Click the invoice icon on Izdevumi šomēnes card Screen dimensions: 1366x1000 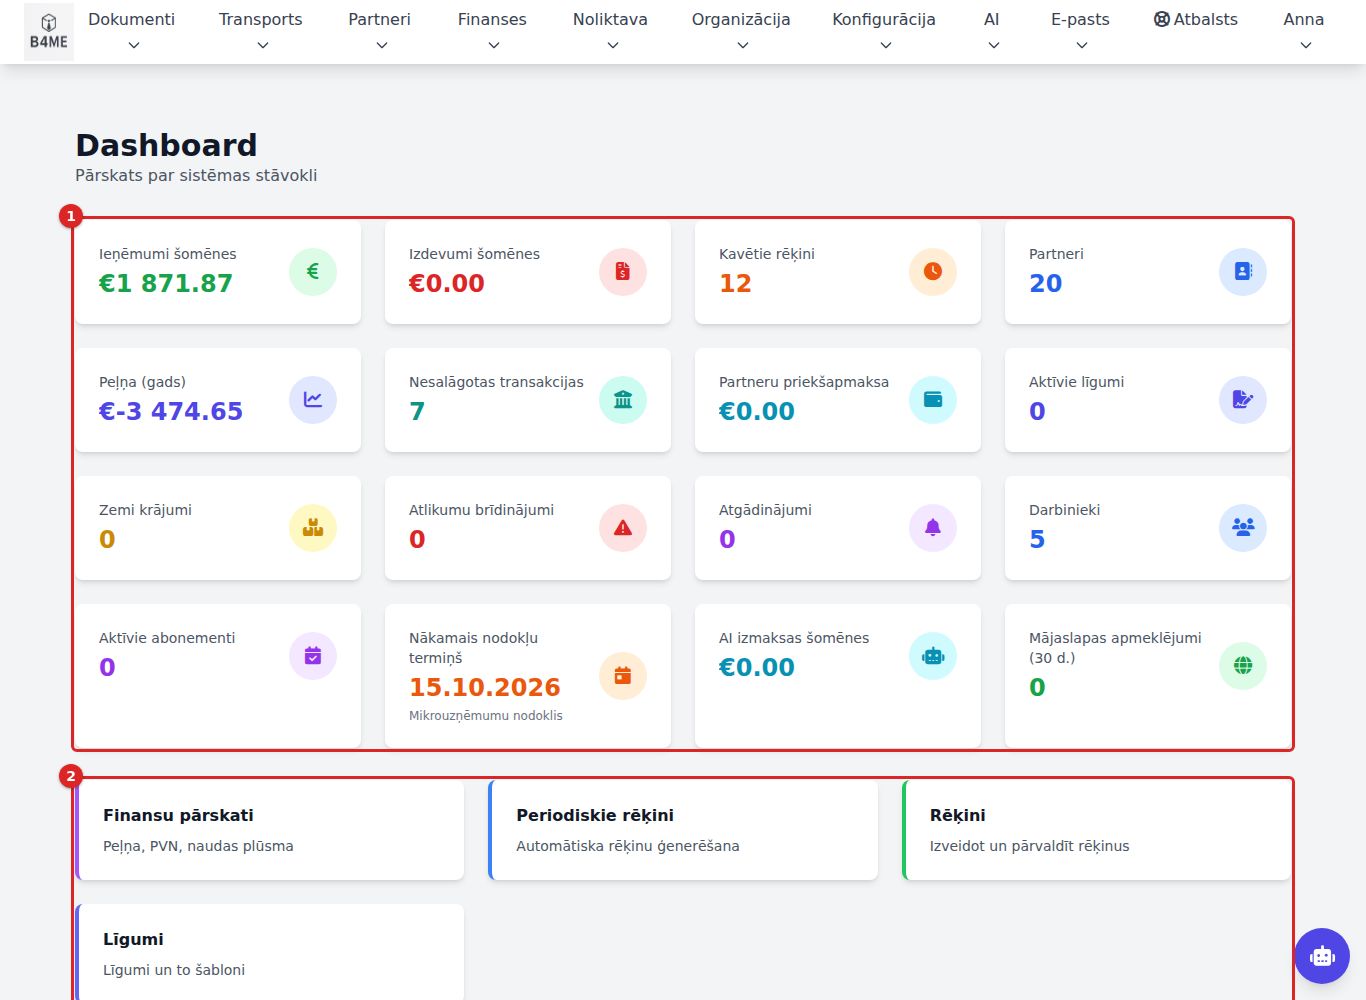point(623,272)
